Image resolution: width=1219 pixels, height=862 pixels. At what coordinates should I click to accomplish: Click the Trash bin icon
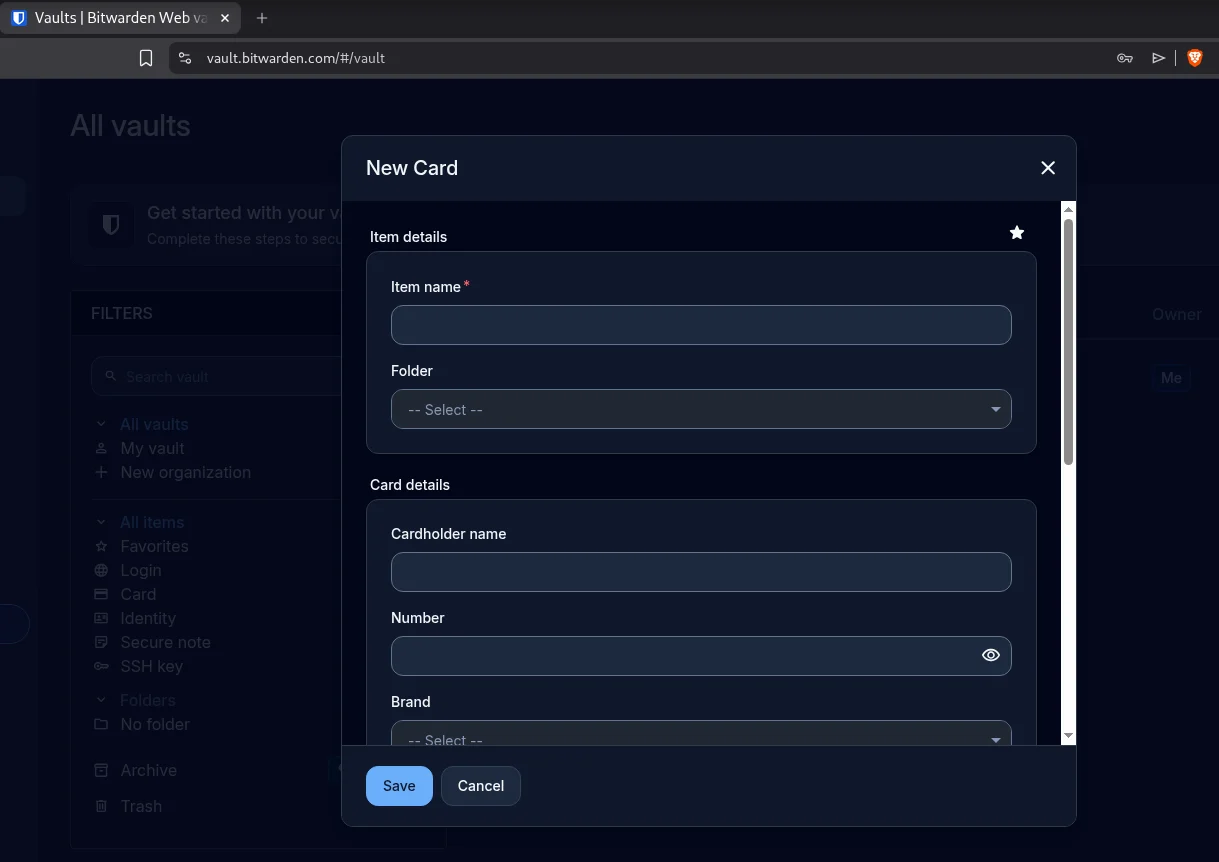click(x=101, y=806)
